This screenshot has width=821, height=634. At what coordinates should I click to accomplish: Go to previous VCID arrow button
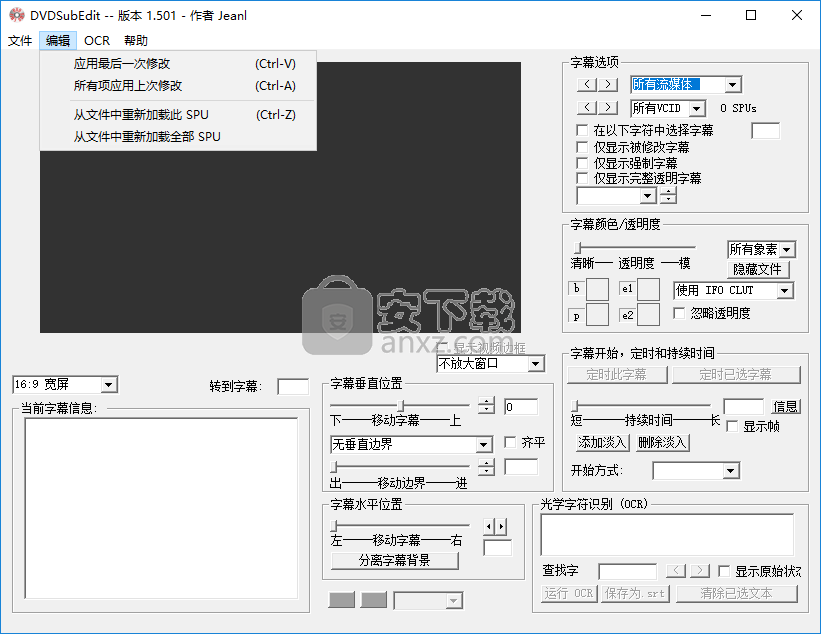[x=587, y=107]
